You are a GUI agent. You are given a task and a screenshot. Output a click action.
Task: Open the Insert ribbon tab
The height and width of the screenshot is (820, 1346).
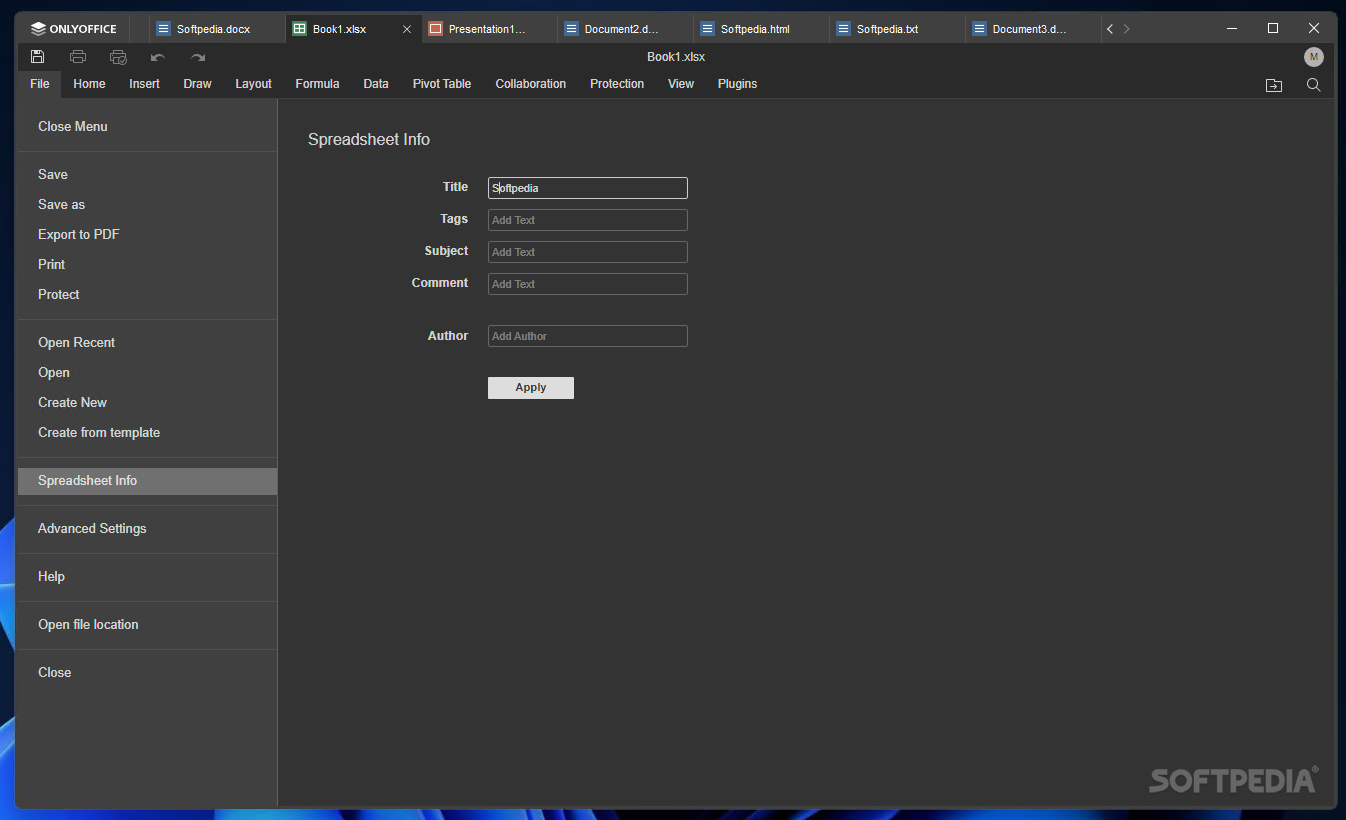(x=144, y=84)
